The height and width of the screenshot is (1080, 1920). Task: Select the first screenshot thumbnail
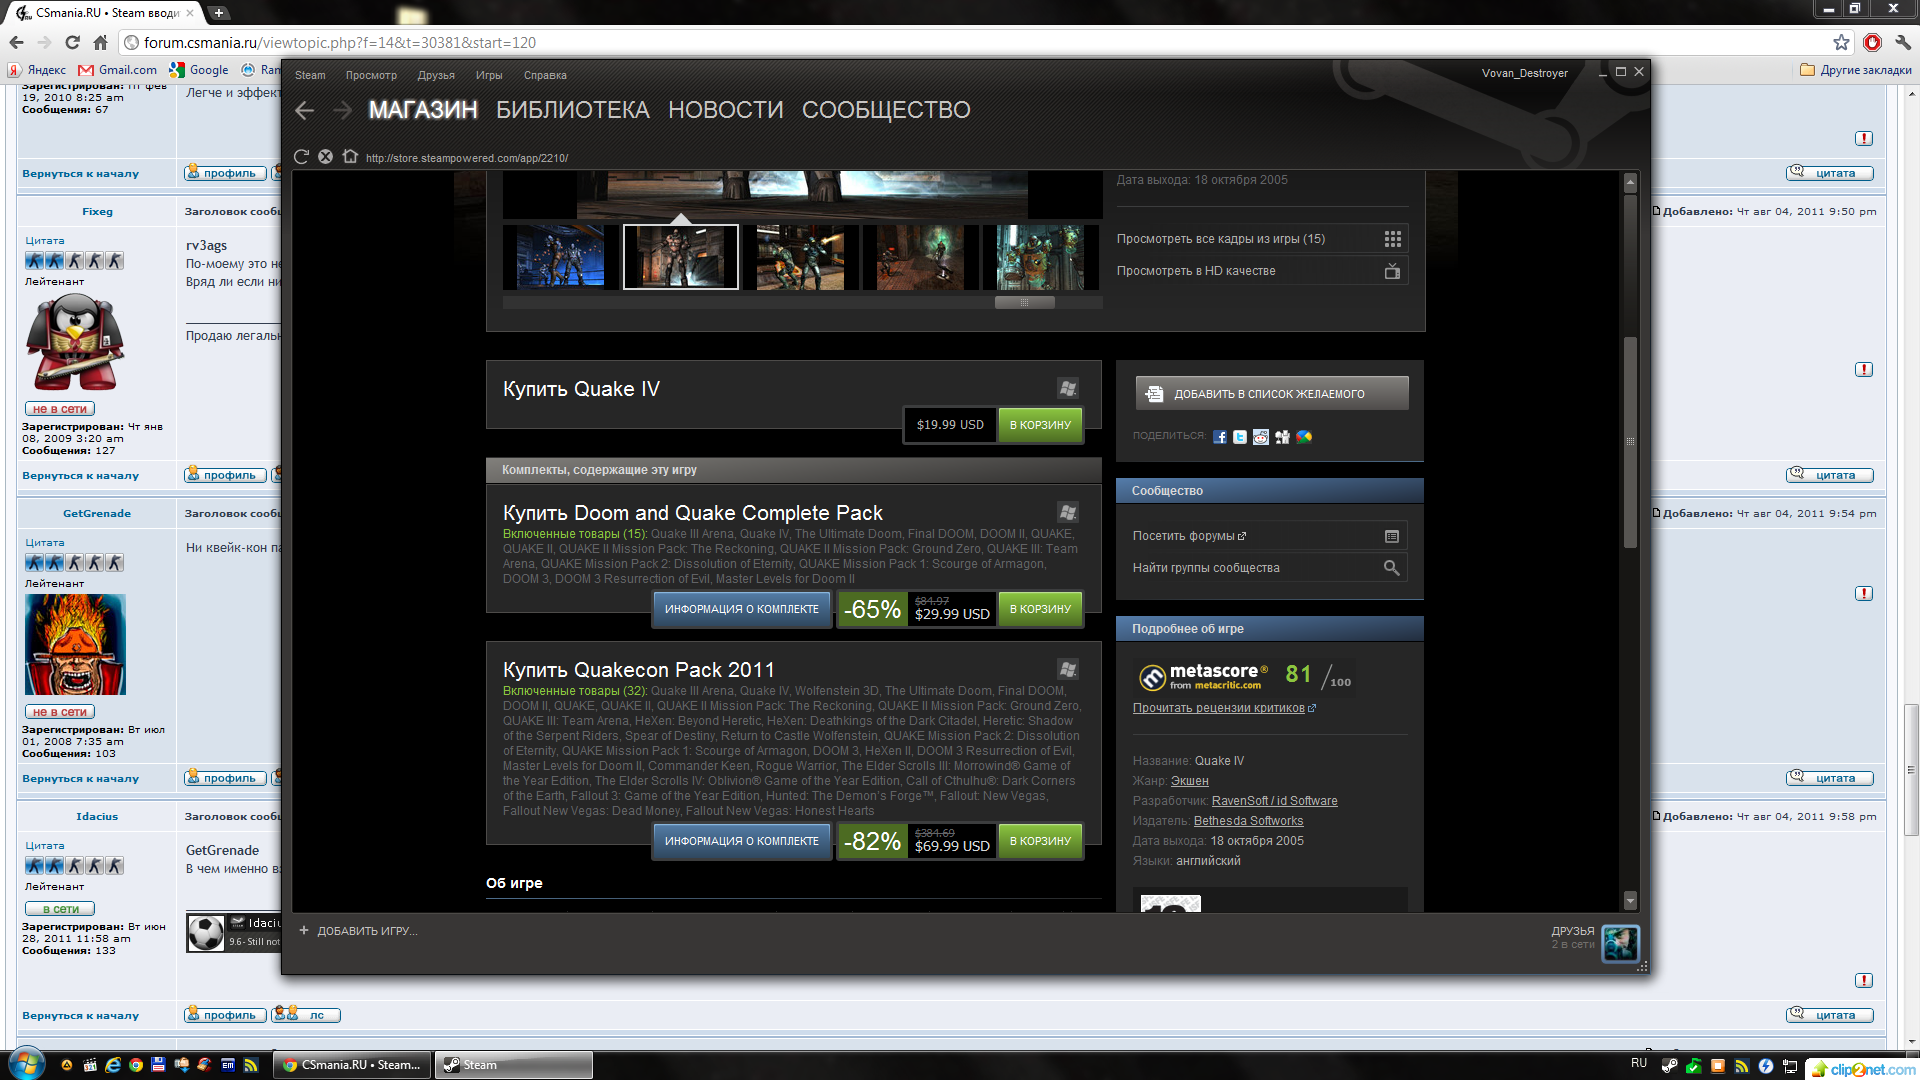(560, 257)
